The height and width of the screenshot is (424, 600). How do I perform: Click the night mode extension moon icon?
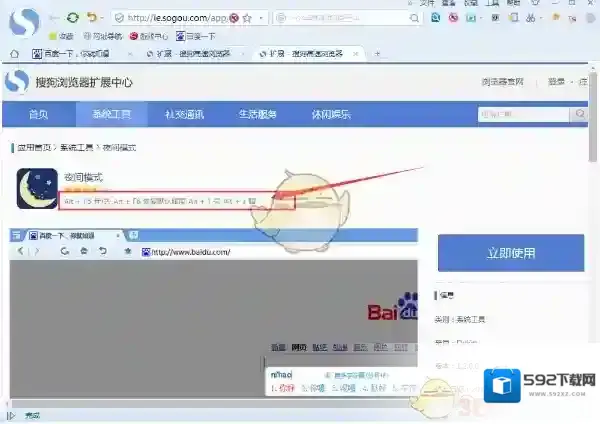(x=37, y=188)
